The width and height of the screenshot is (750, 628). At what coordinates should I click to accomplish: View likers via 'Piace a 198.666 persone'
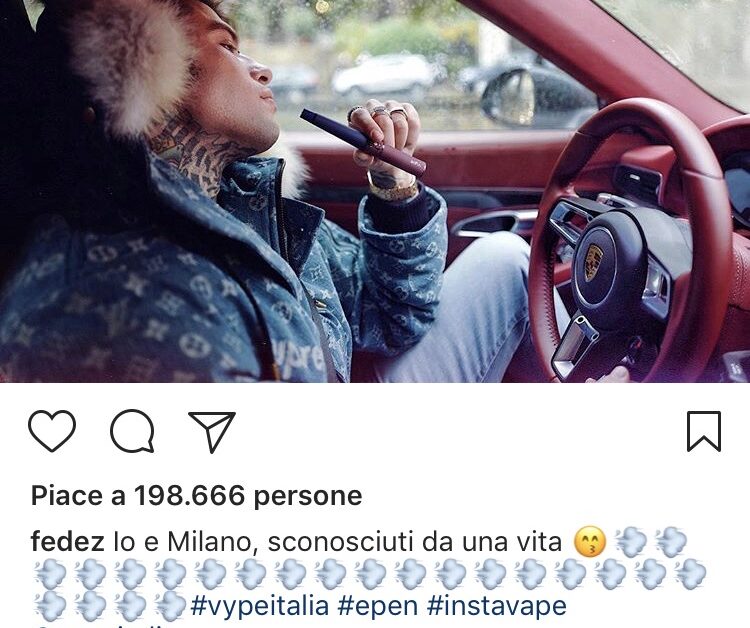click(x=196, y=496)
